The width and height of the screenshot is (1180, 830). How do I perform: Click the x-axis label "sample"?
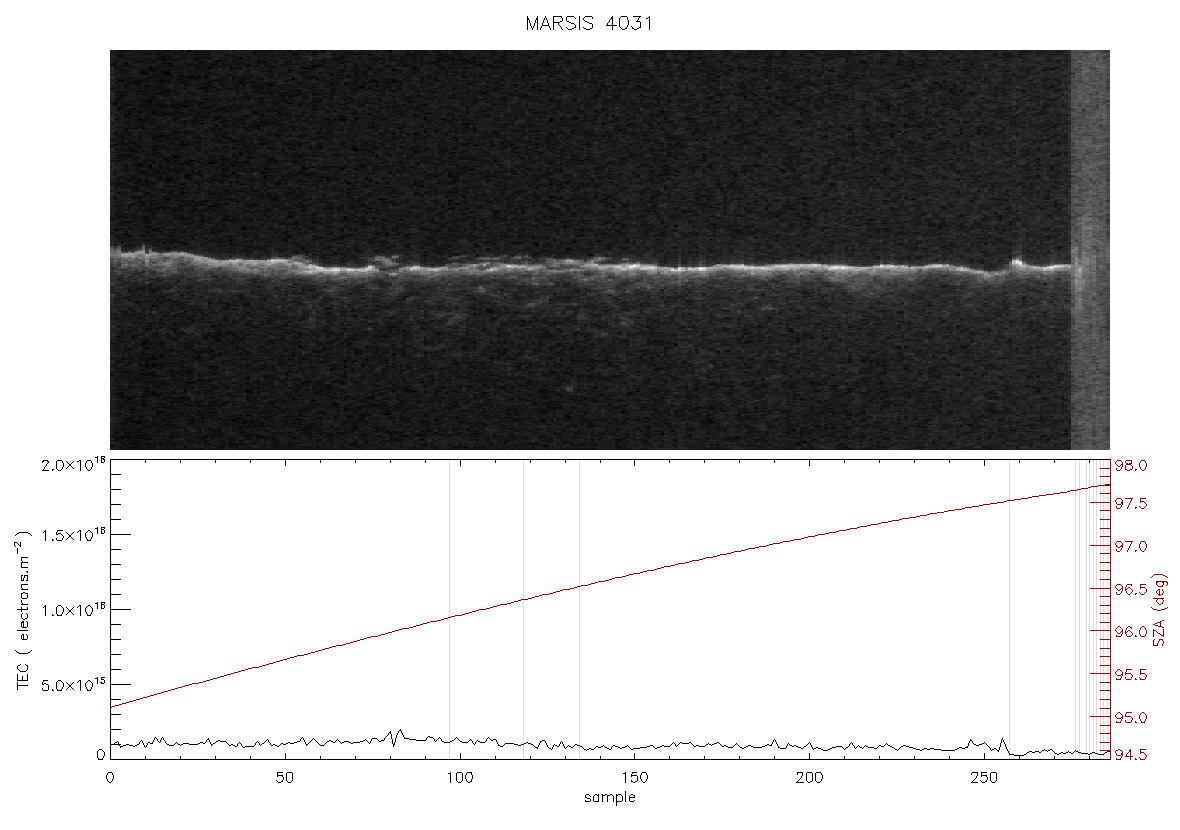[x=610, y=798]
